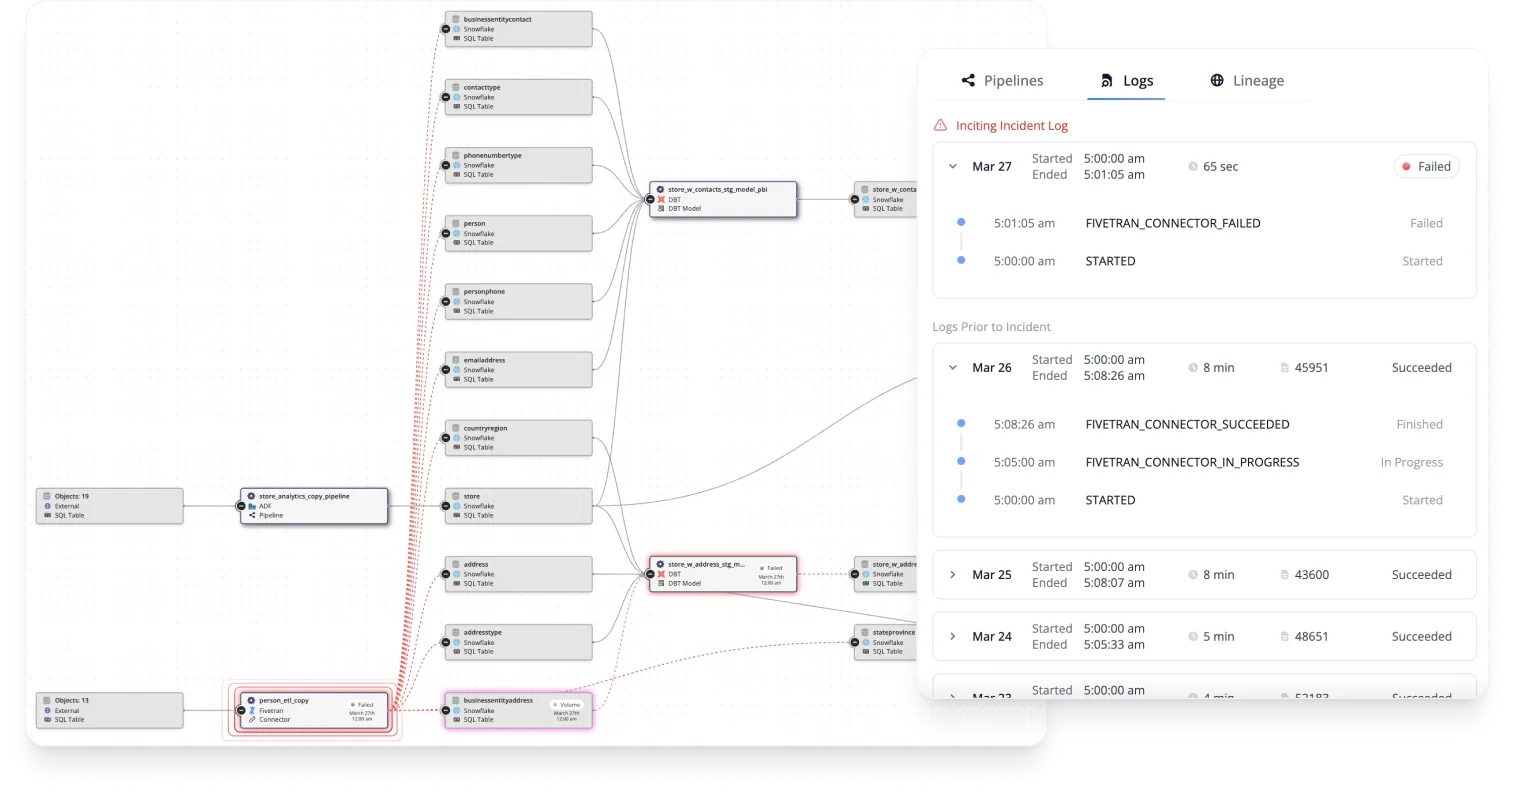1514x797 pixels.
Task: Click the warning triangle icon beside Inciting Incident Log
Action: (x=940, y=126)
